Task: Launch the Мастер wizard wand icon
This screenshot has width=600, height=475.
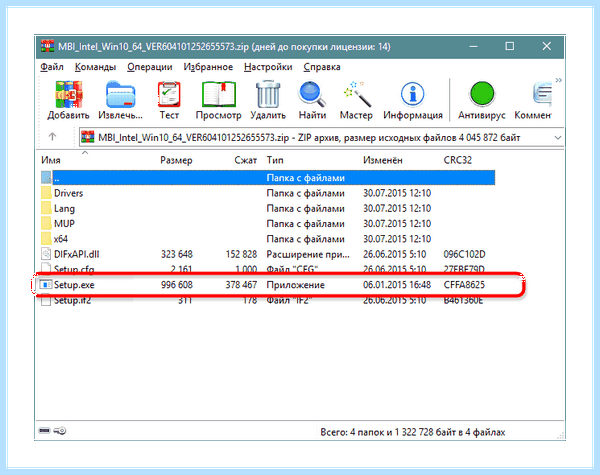Action: (357, 94)
